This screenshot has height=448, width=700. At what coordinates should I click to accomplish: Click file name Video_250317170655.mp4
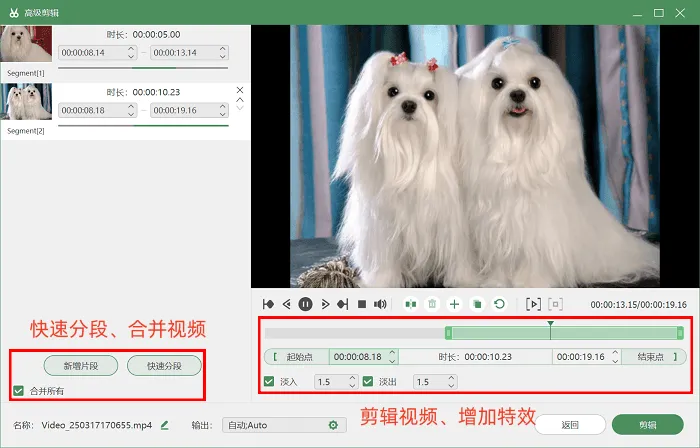tap(96, 425)
